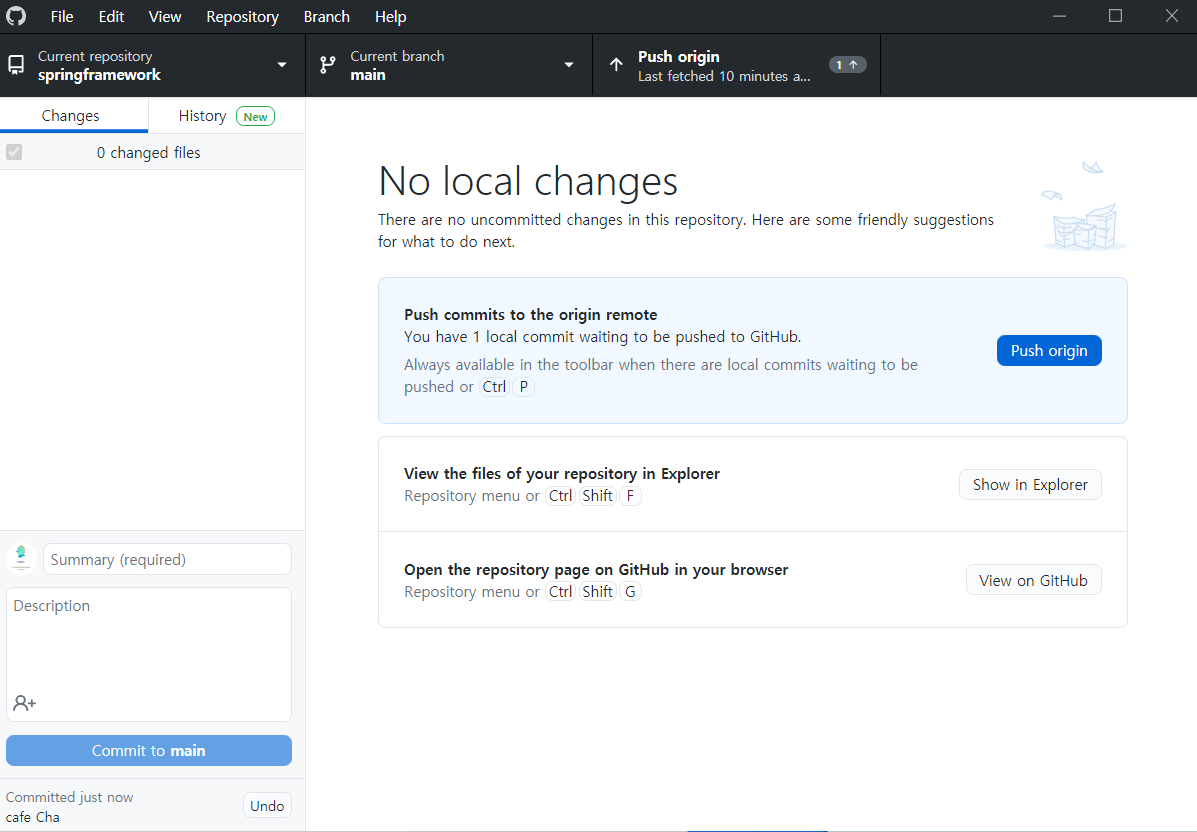Open the Branch menu

tap(327, 17)
